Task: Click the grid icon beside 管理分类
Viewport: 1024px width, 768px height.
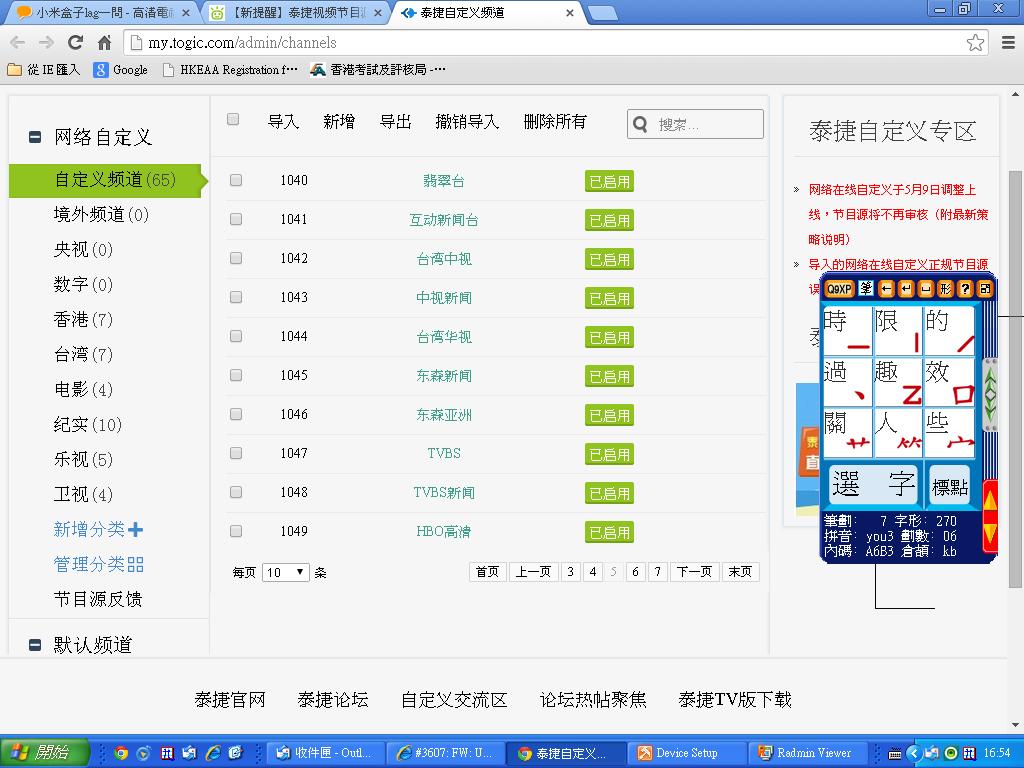Action: [x=135, y=565]
